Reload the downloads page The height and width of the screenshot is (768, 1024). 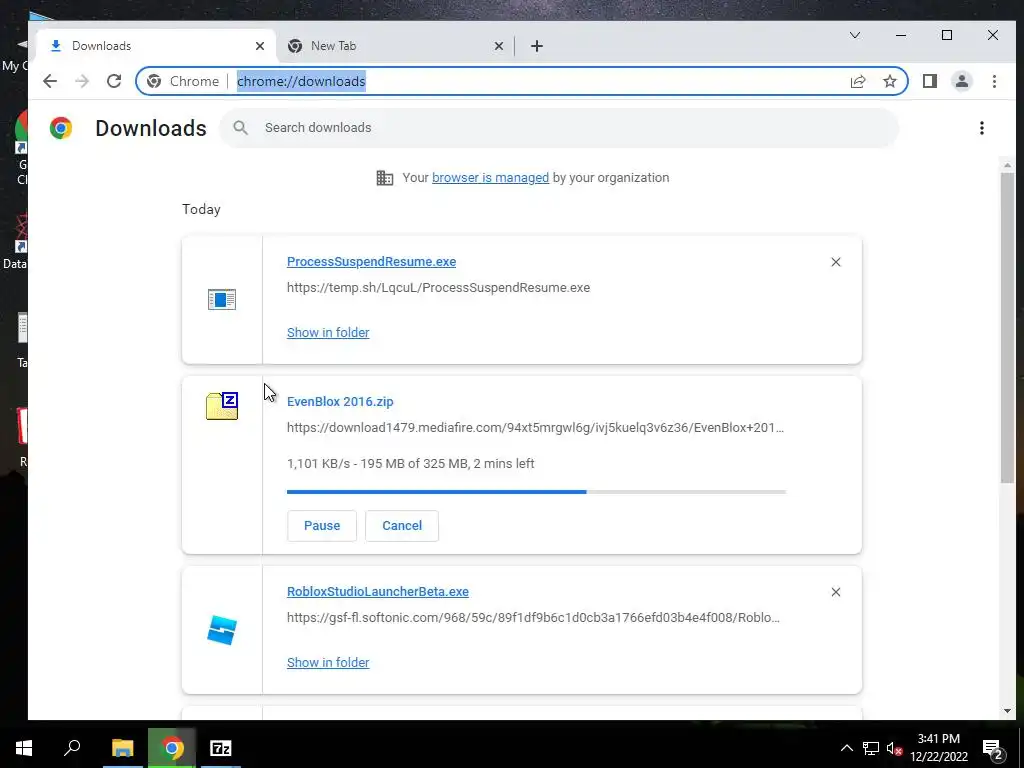point(114,81)
